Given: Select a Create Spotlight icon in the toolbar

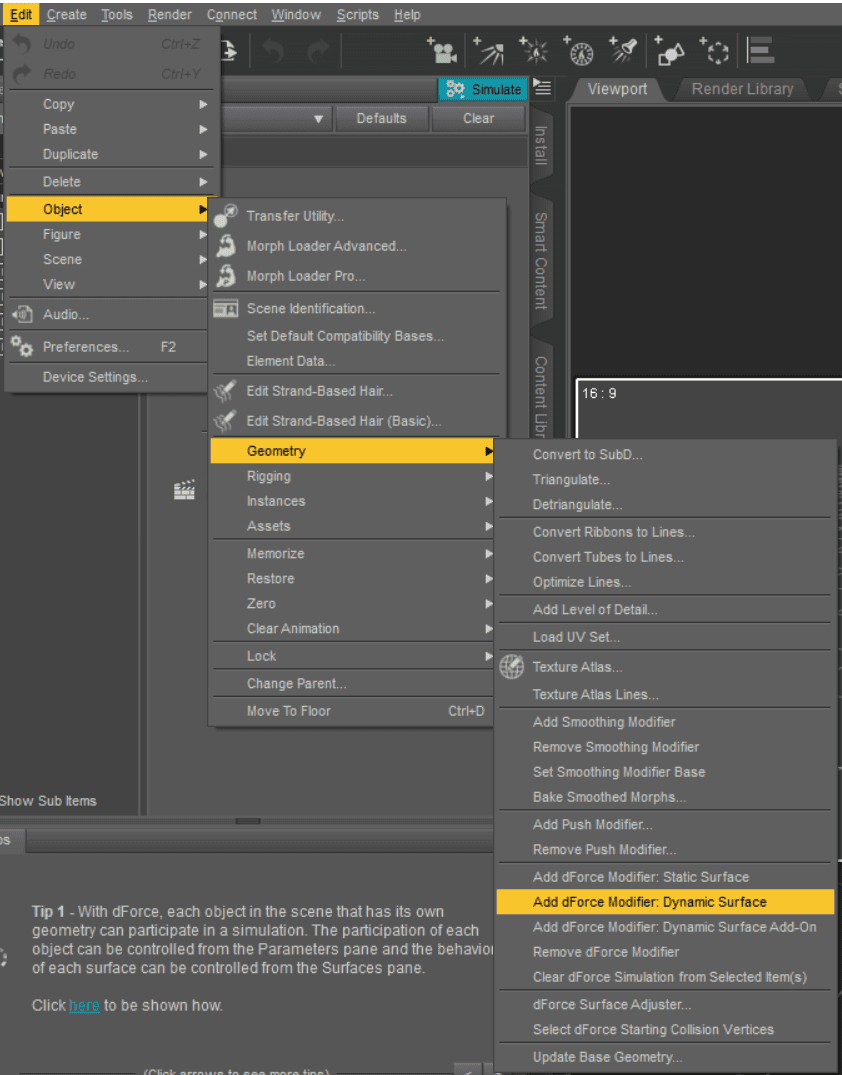Looking at the screenshot, I should (x=625, y=50).
